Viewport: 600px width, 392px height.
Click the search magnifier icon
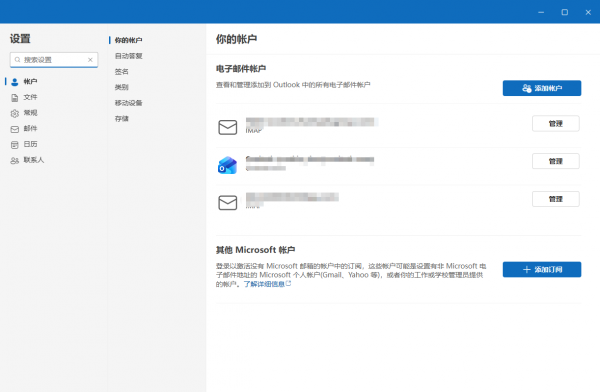17,60
